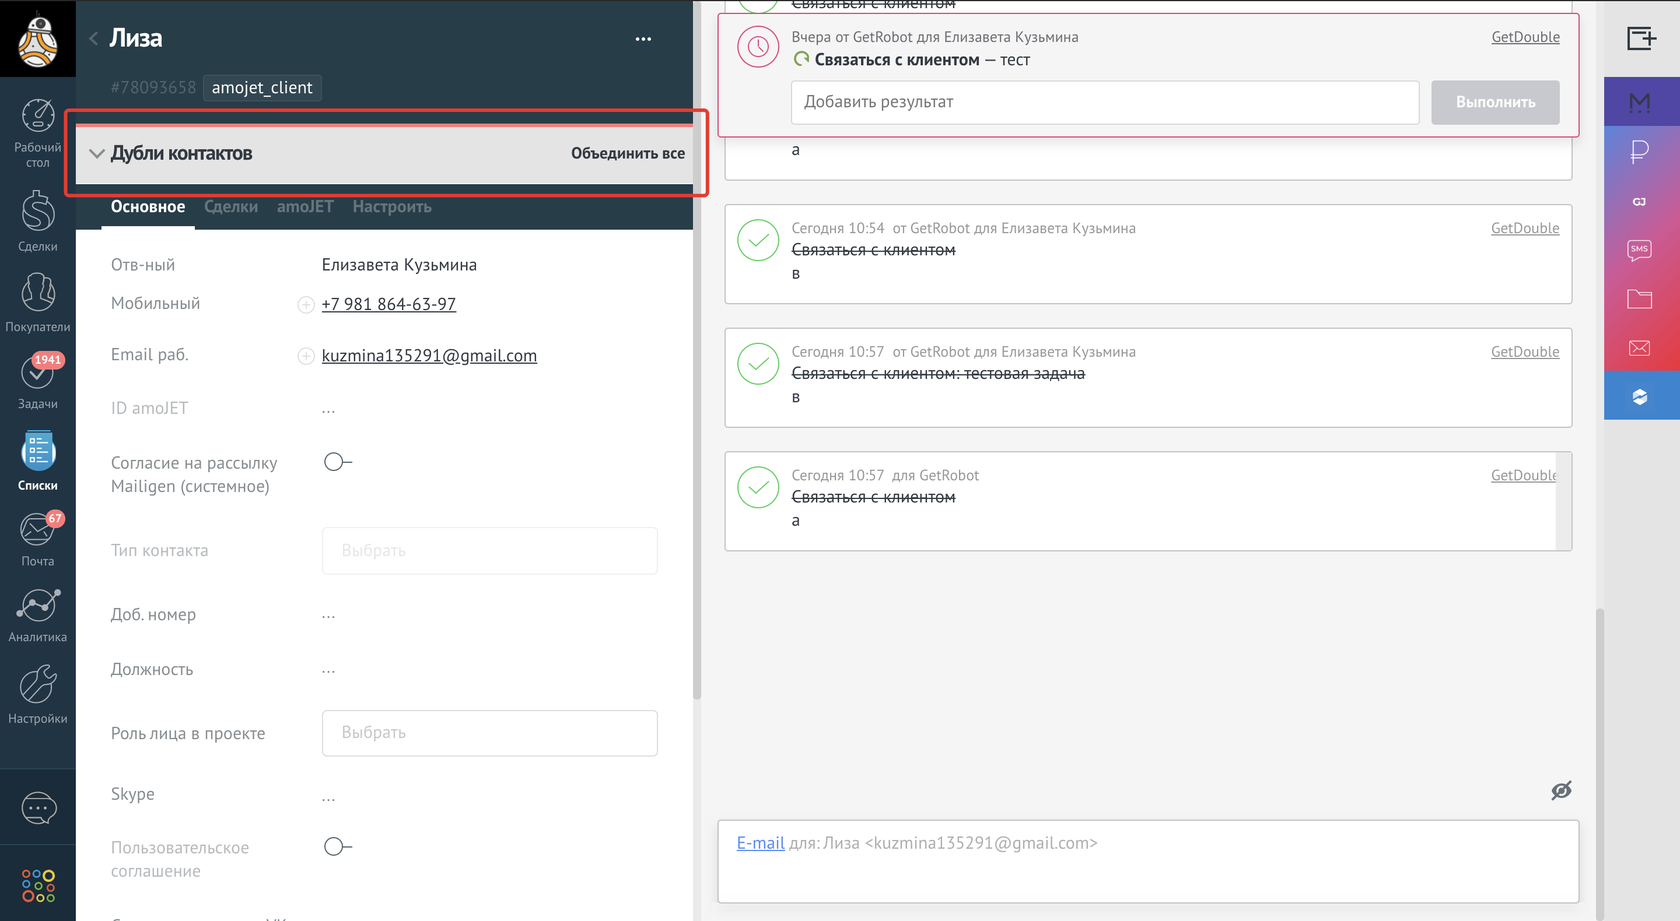The image size is (1680, 921).
Task: Open GetDouble link in 10:54 task
Action: [x=1525, y=228]
